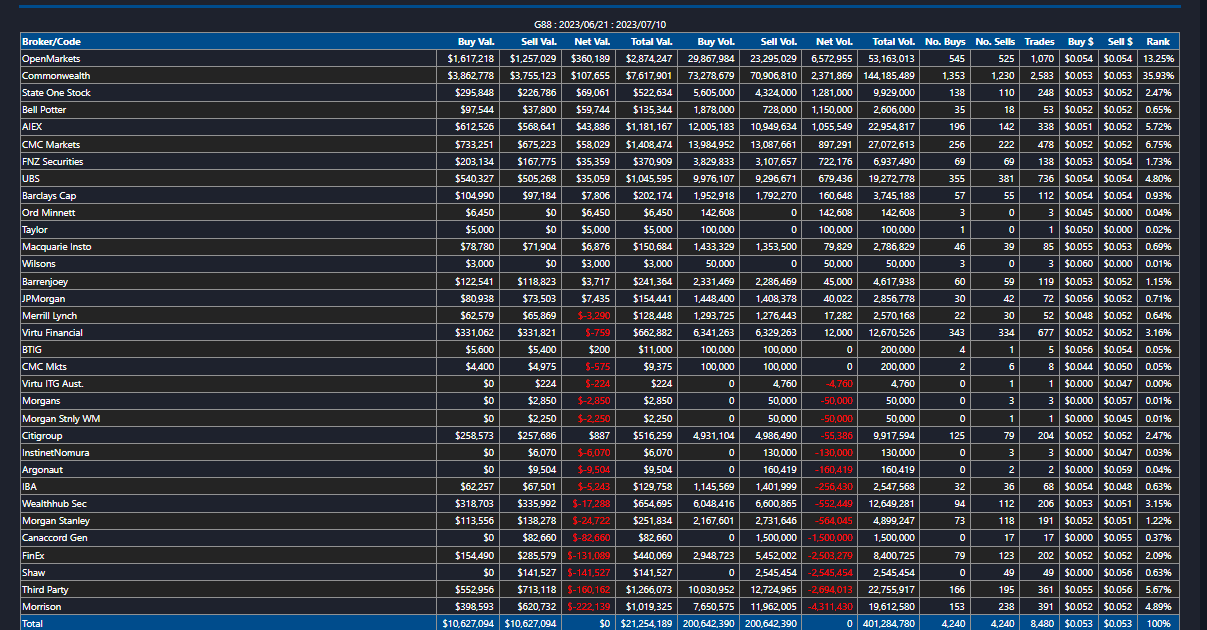Image resolution: width=1207 pixels, height=630 pixels.
Task: Select the BTIG broker name
Action: point(32,350)
